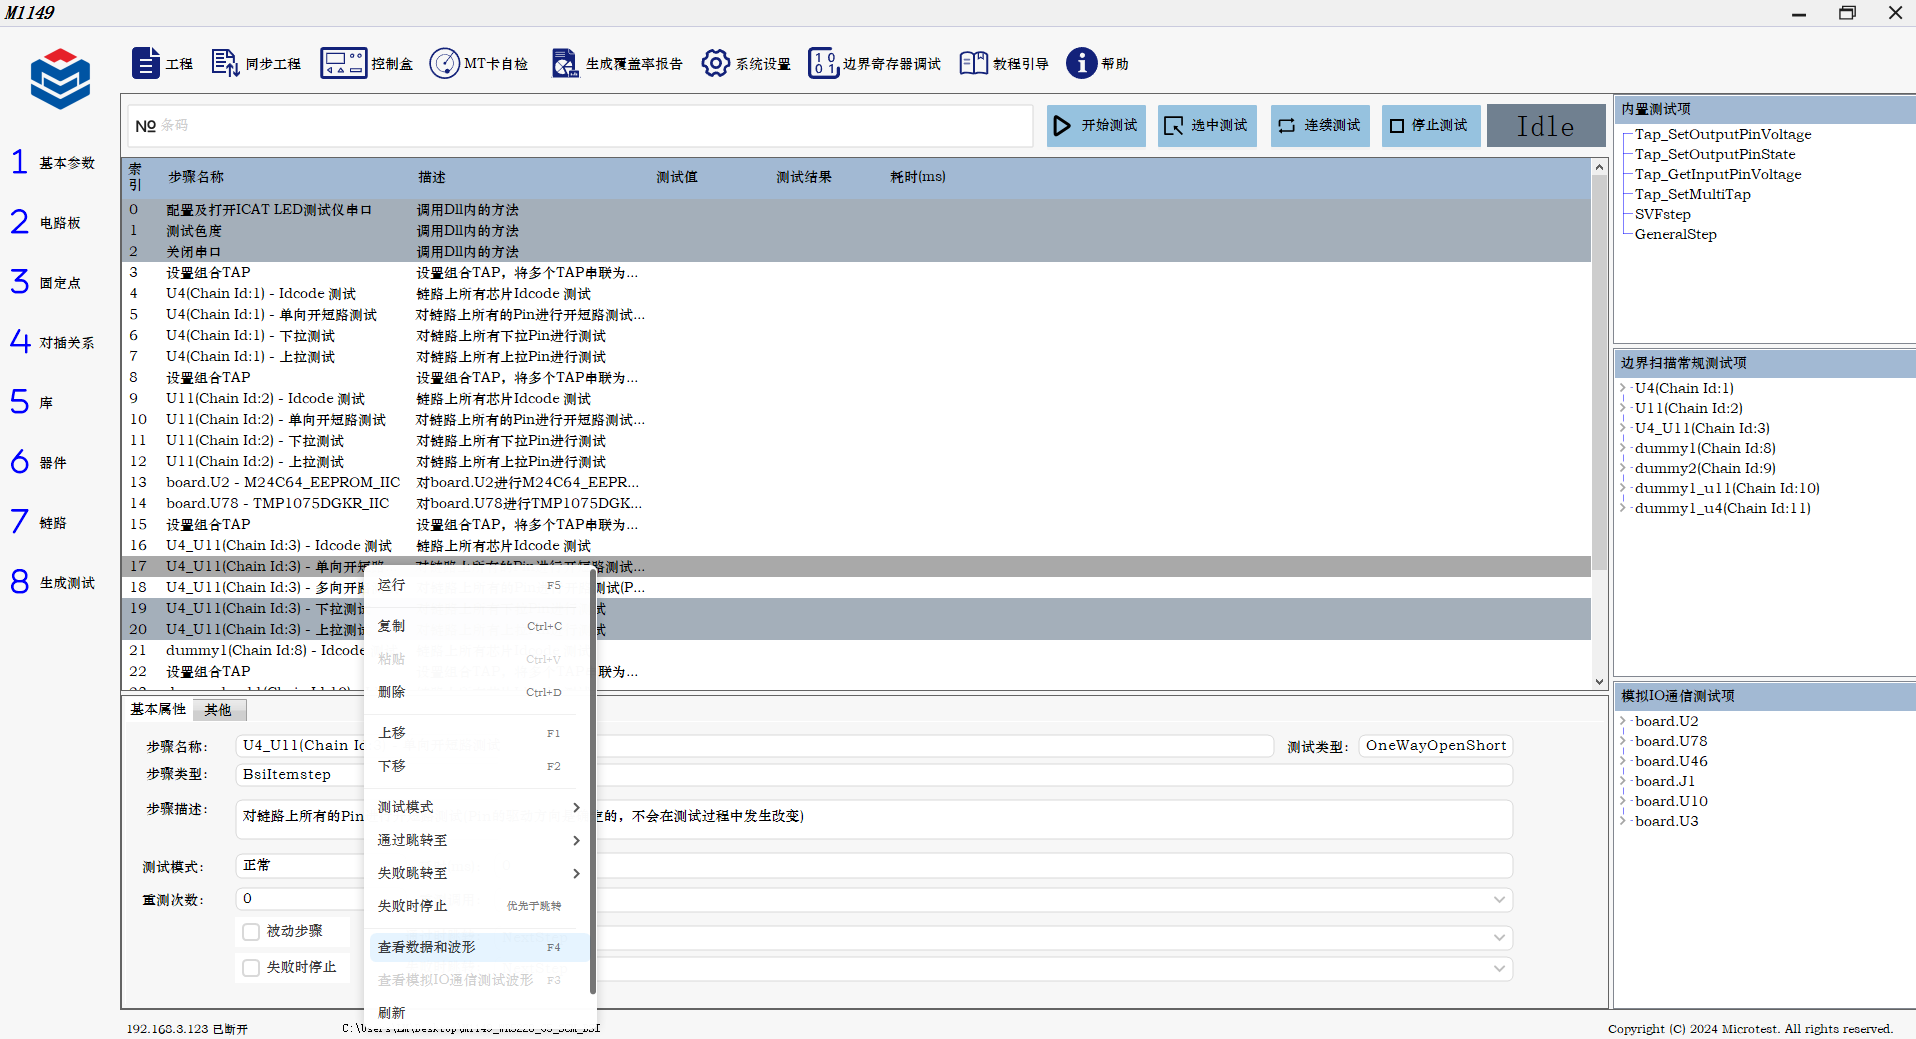This screenshot has height=1039, width=1916.
Task: Open the 控制盒 control box icon
Action: coord(343,63)
